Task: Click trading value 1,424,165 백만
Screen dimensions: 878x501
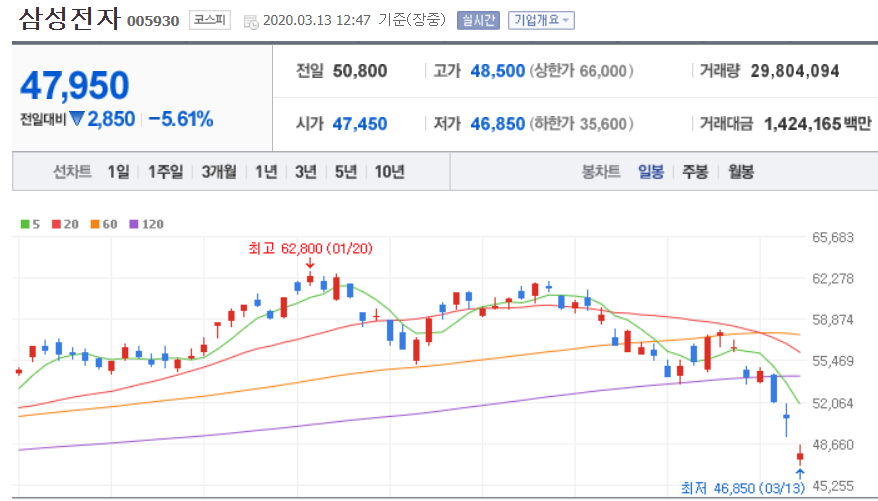Action: coord(818,124)
